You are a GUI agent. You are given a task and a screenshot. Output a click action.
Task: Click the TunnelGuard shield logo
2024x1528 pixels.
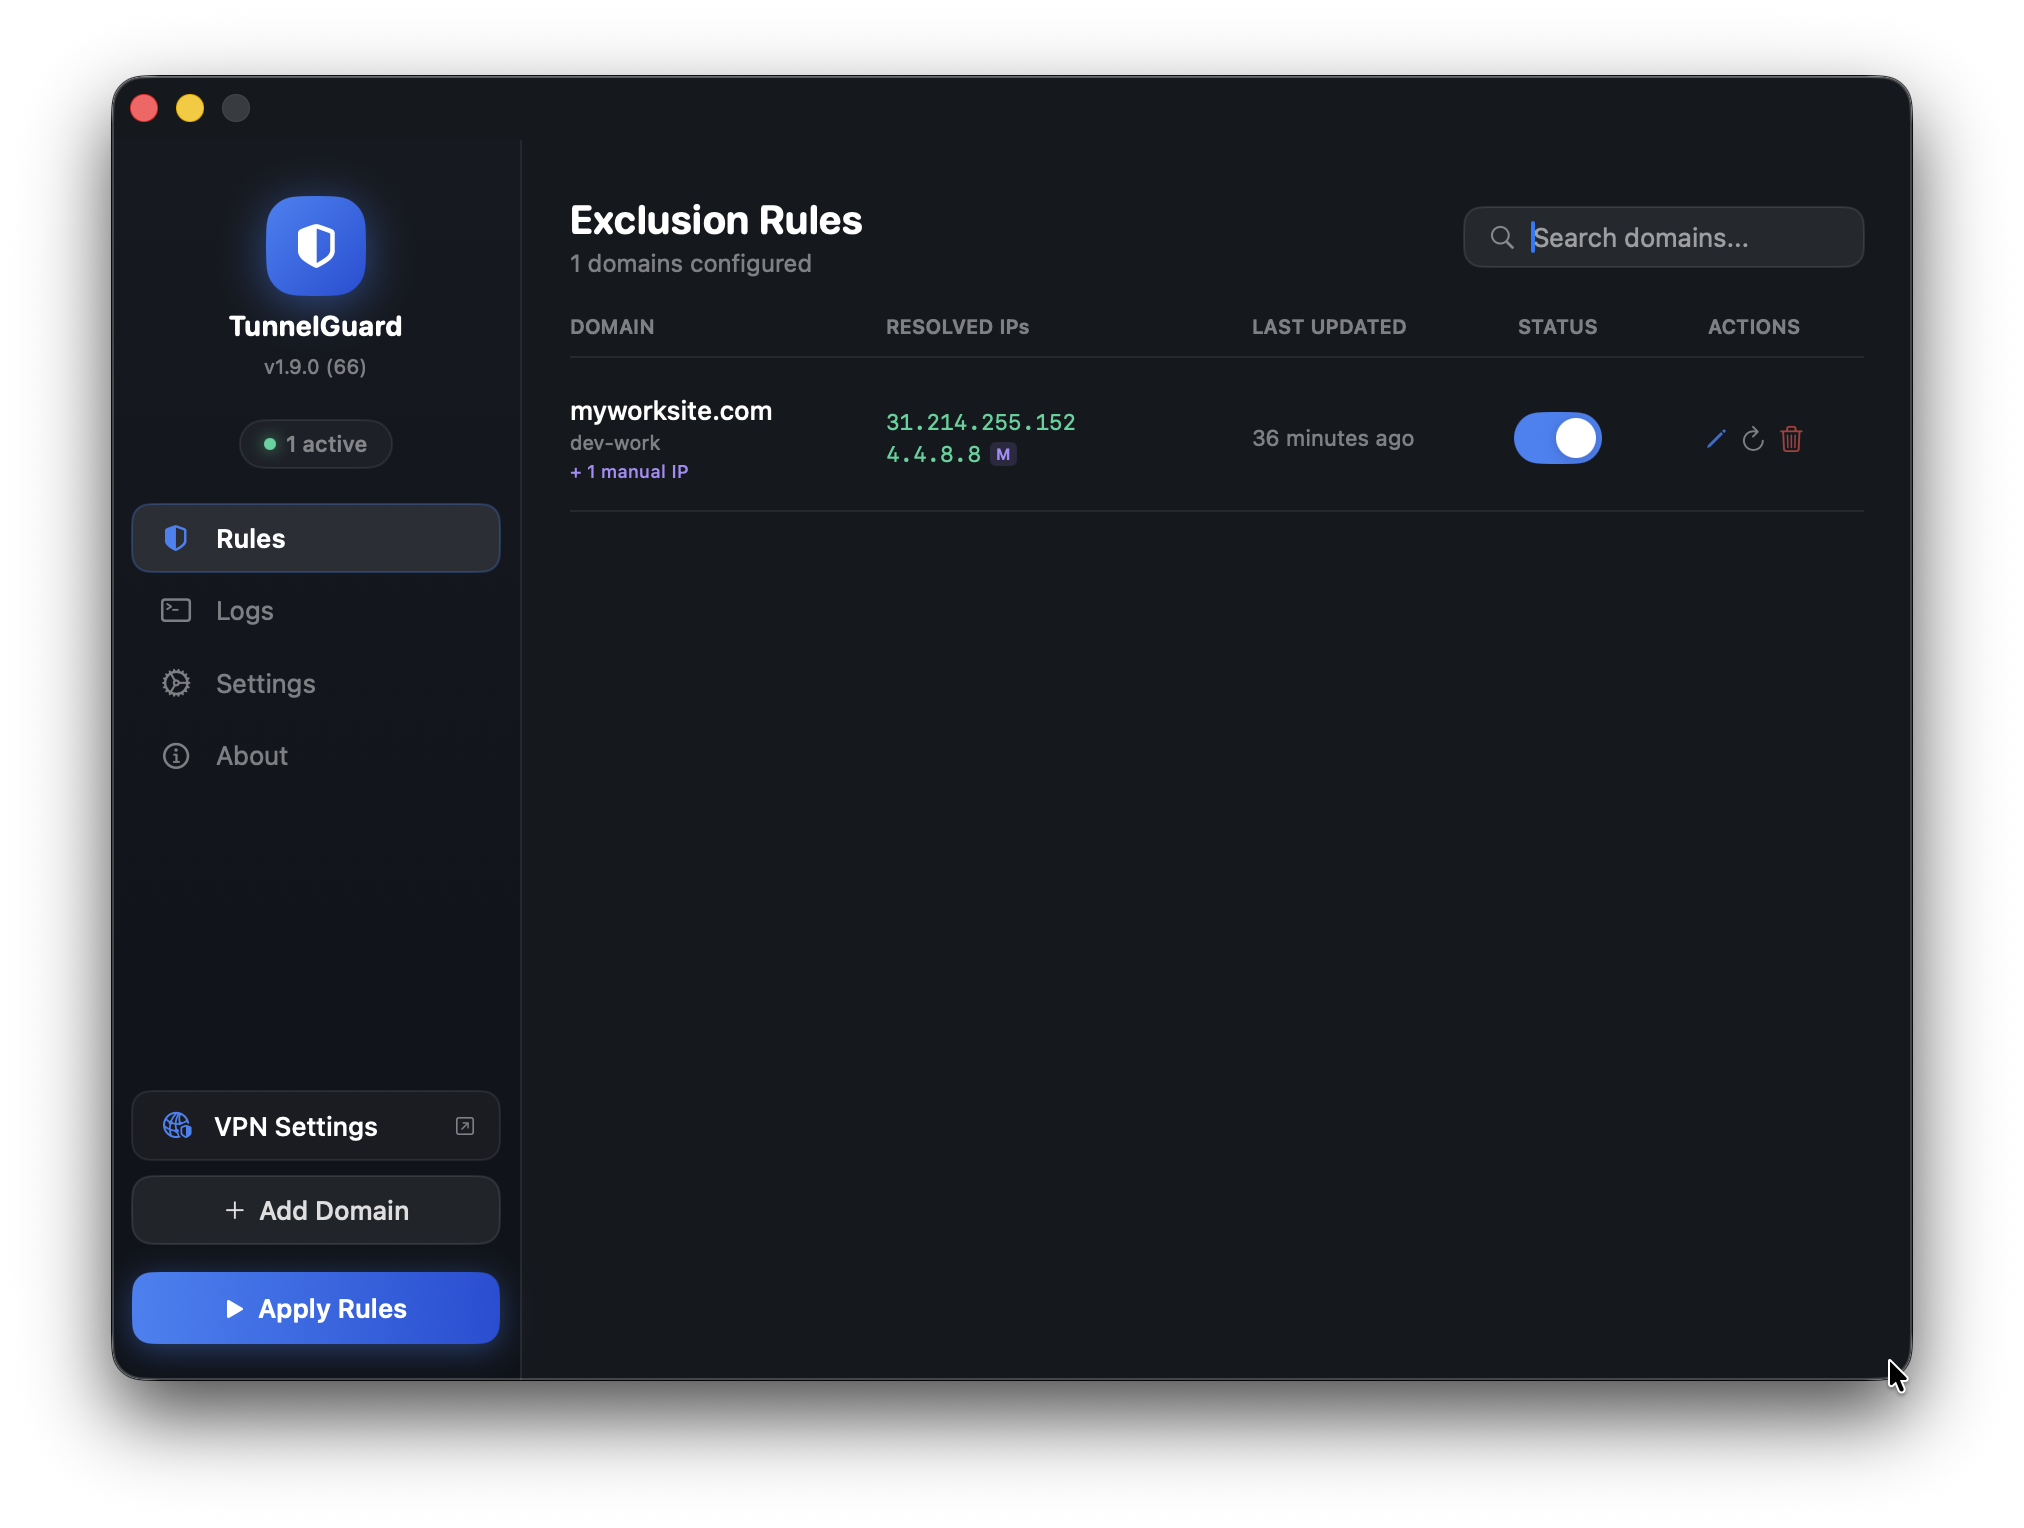316,246
